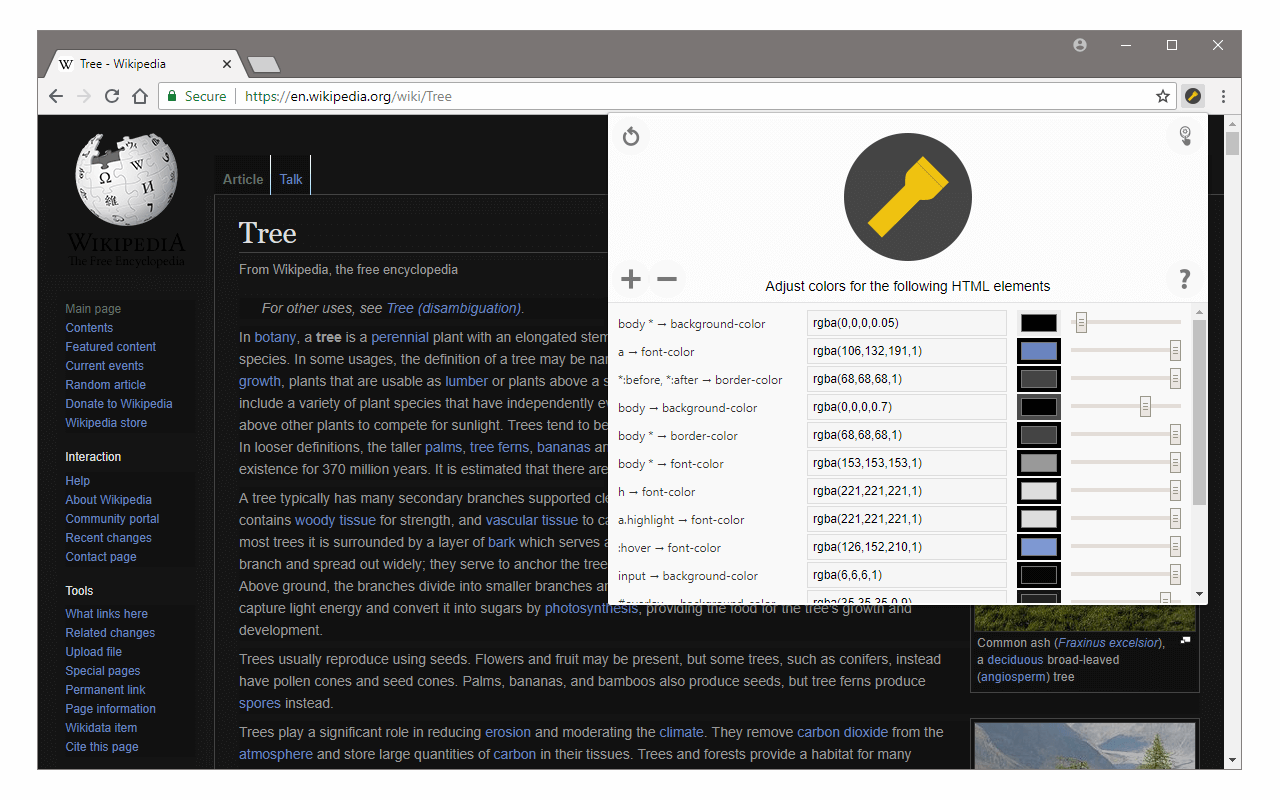Image resolution: width=1280 pixels, height=800 pixels.
Task: Open the mountain tree thumbnail image
Action: (x=1084, y=746)
